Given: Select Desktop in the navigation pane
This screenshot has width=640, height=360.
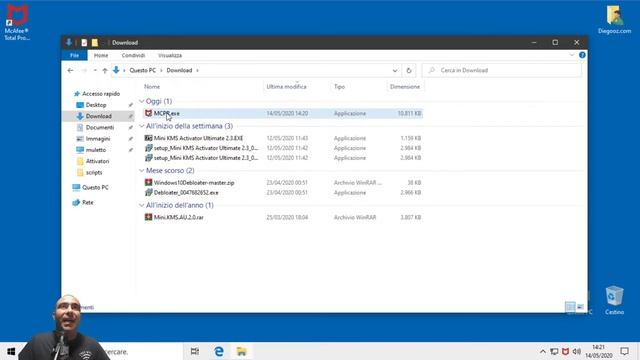Looking at the screenshot, I should coord(96,105).
